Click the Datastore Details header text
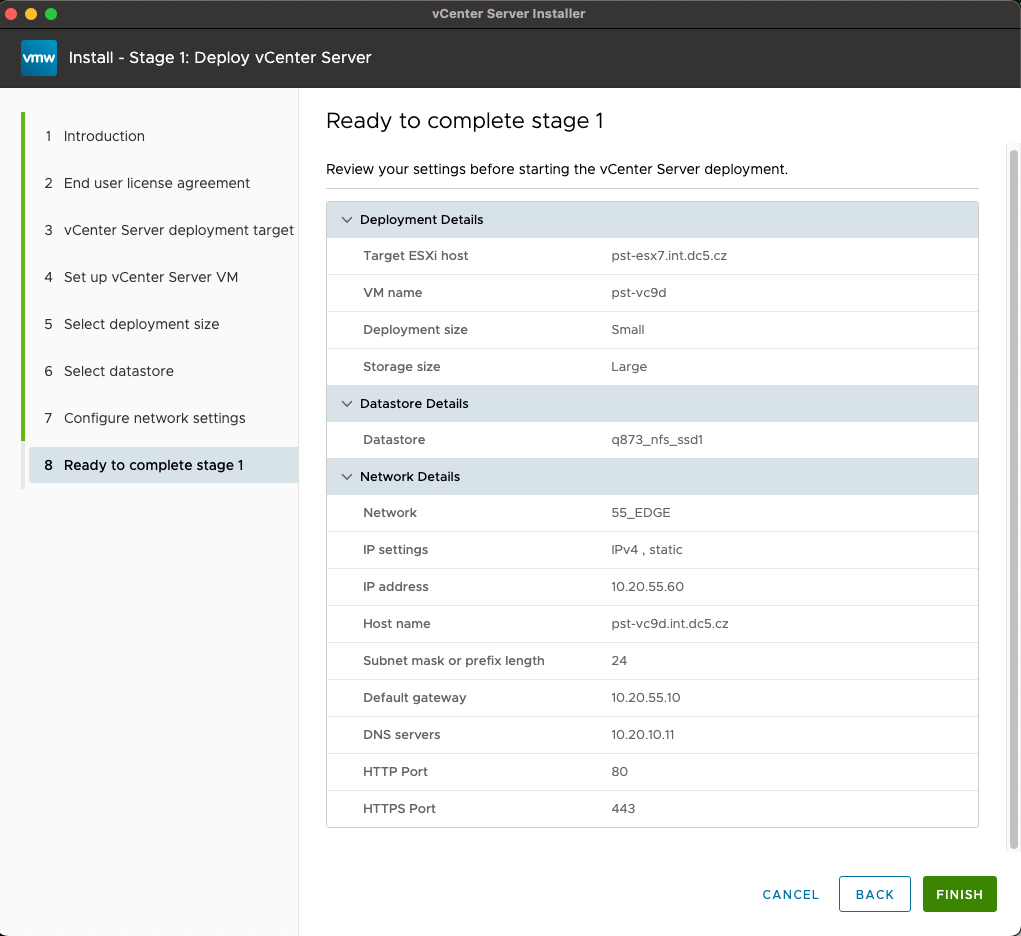Screen dimensions: 1021x936 click(414, 404)
